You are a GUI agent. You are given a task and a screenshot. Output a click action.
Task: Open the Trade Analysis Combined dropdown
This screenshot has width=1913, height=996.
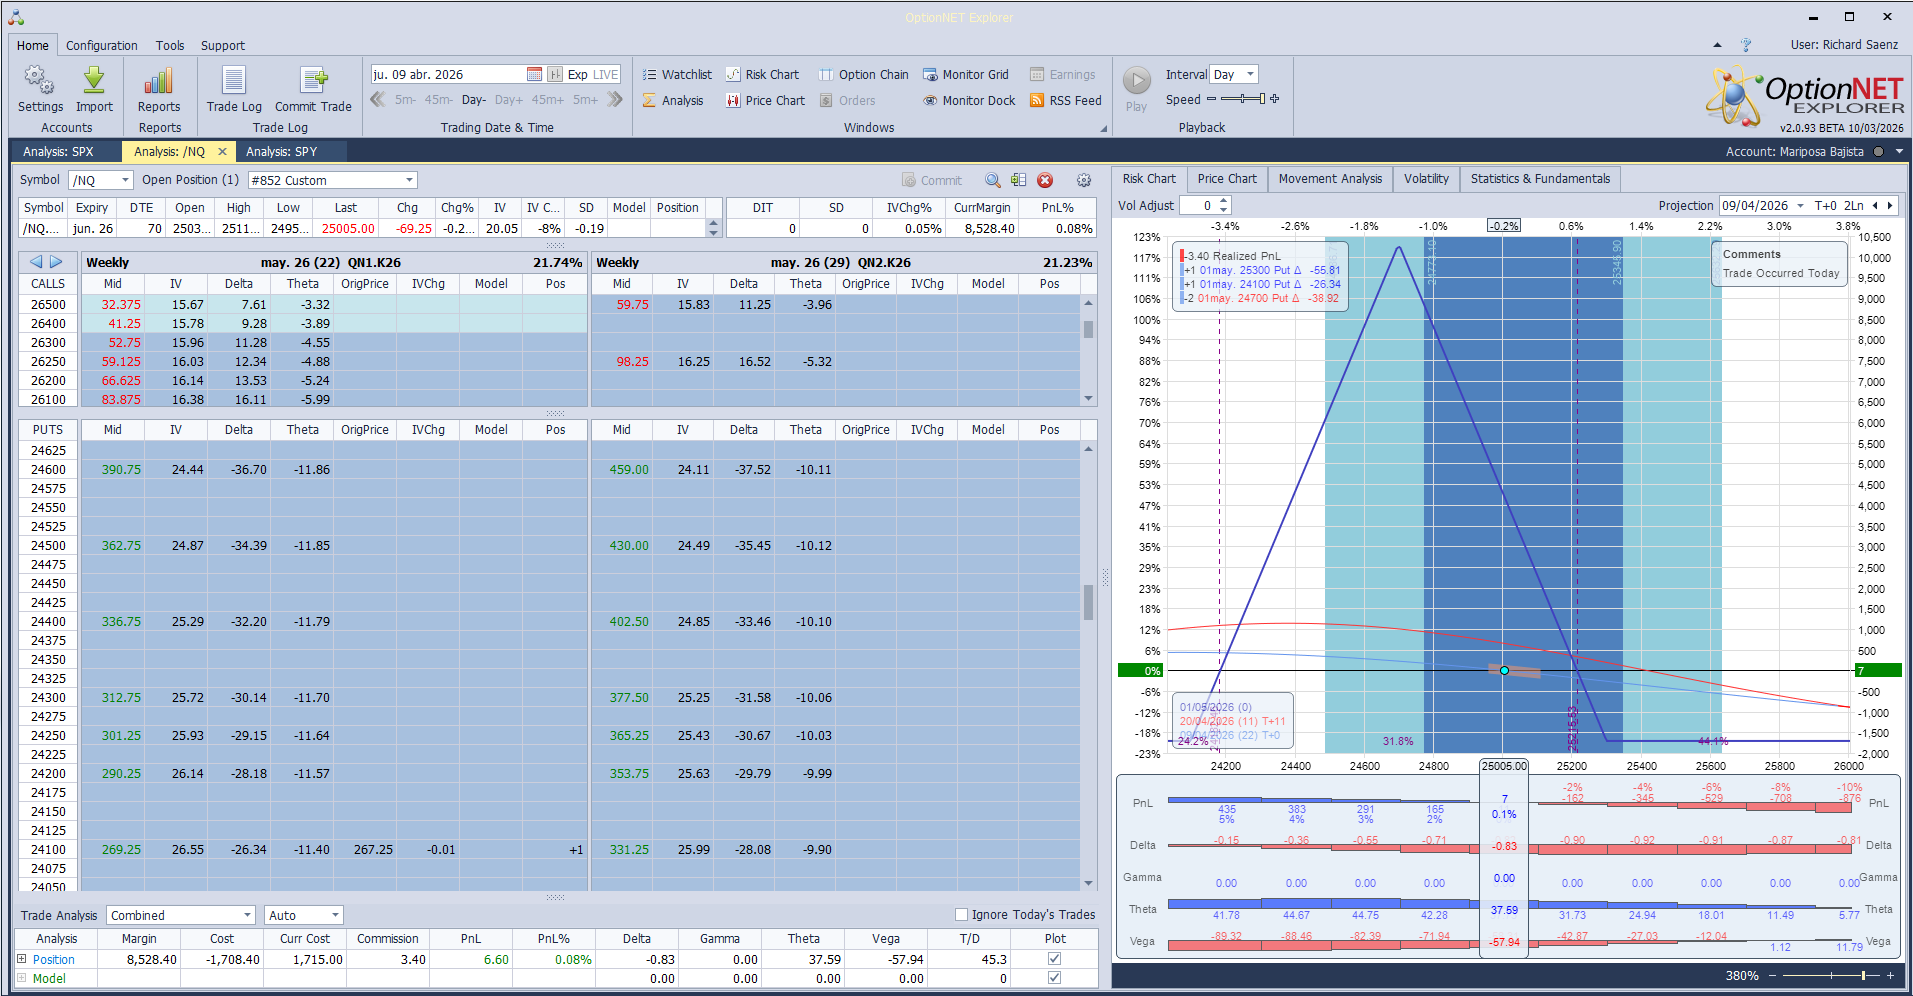pos(247,915)
